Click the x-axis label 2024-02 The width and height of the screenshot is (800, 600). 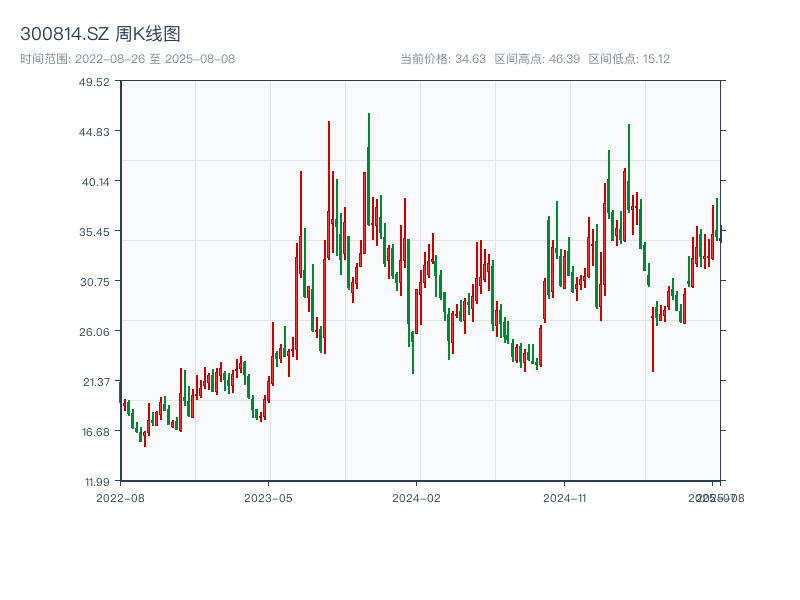416,498
